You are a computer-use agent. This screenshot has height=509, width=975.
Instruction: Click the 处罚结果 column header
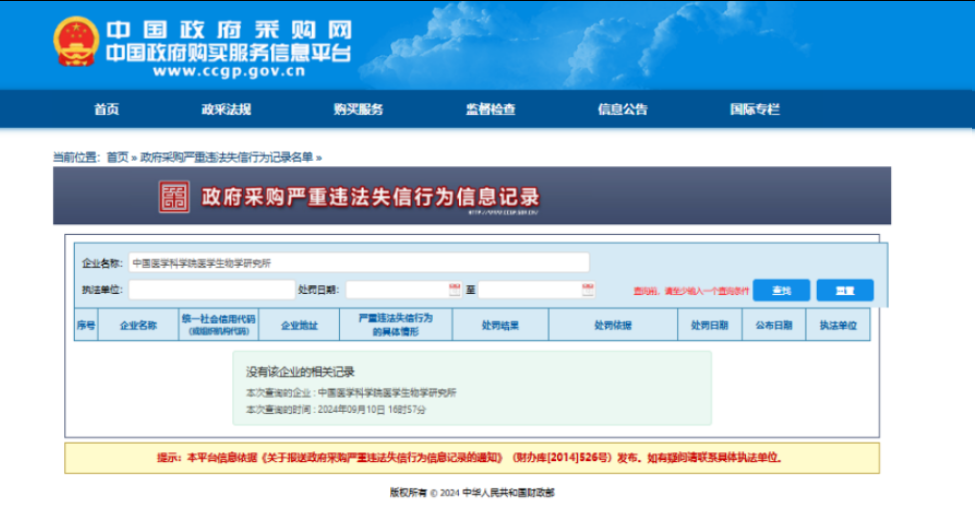pos(500,325)
